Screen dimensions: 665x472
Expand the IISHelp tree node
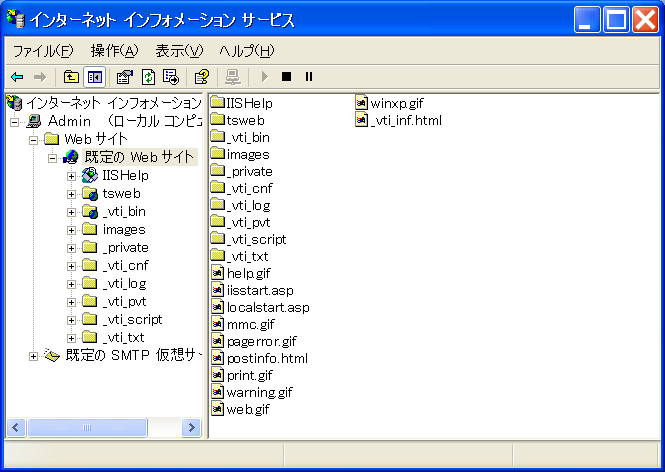pyautogui.click(x=72, y=175)
